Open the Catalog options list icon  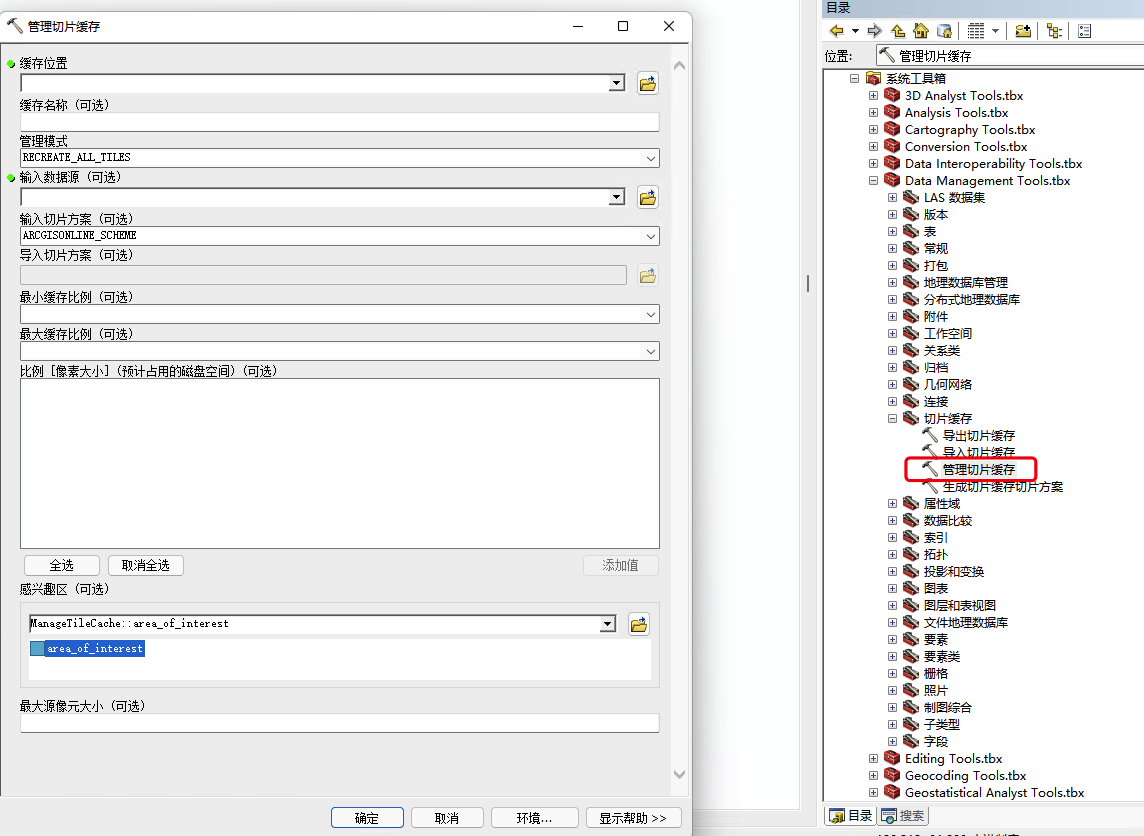click(1085, 31)
